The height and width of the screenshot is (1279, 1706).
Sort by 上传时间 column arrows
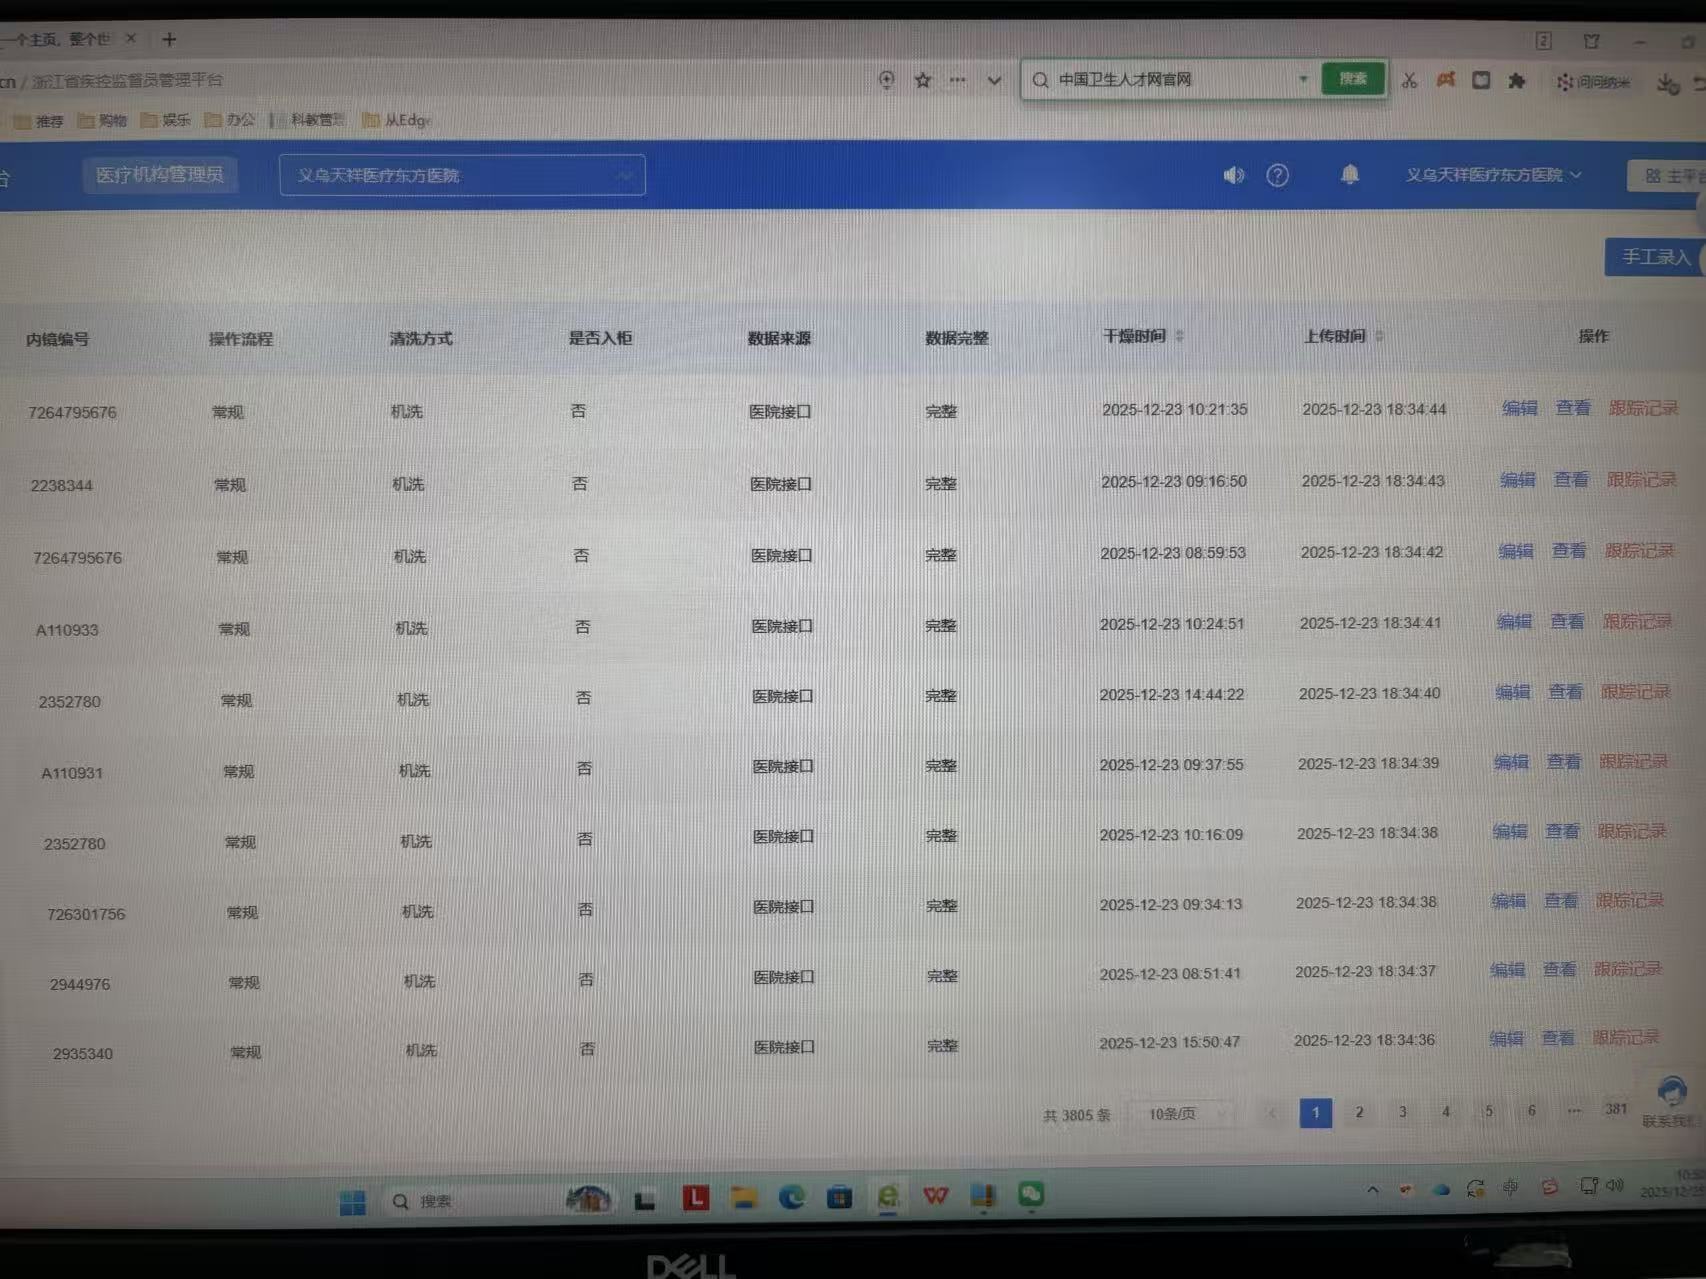1380,336
